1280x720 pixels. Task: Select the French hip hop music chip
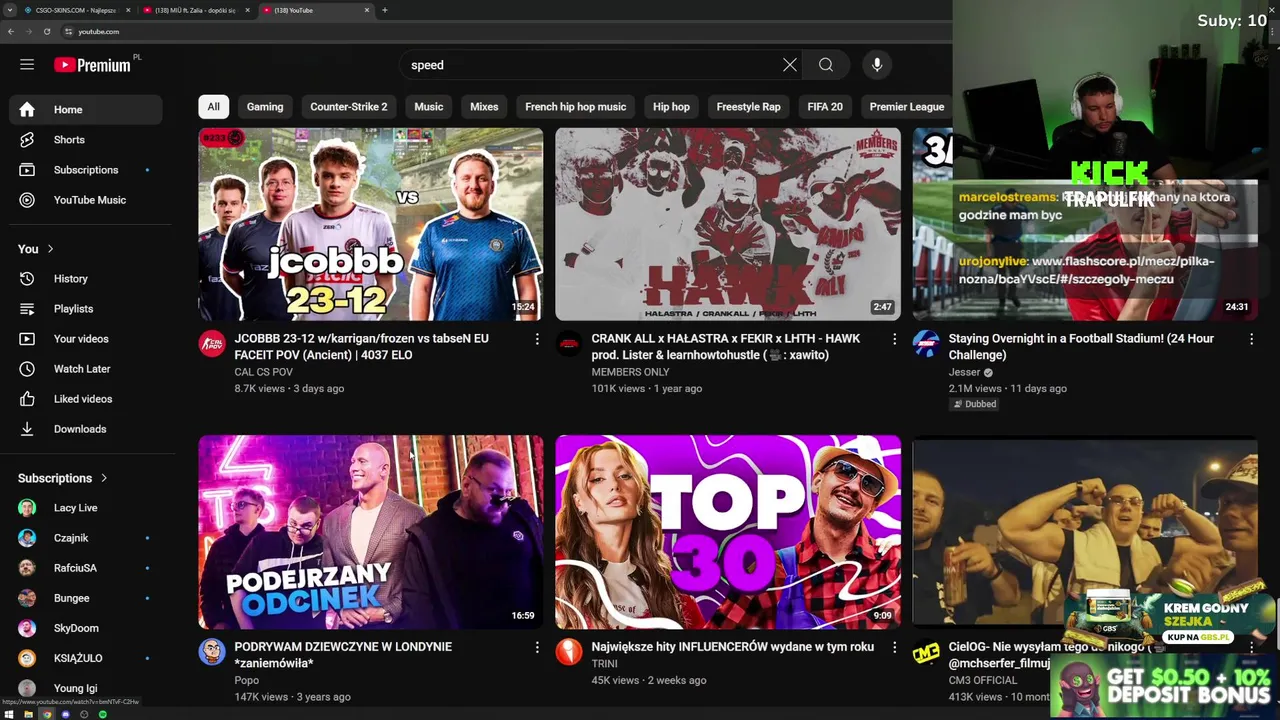pyautogui.click(x=576, y=107)
